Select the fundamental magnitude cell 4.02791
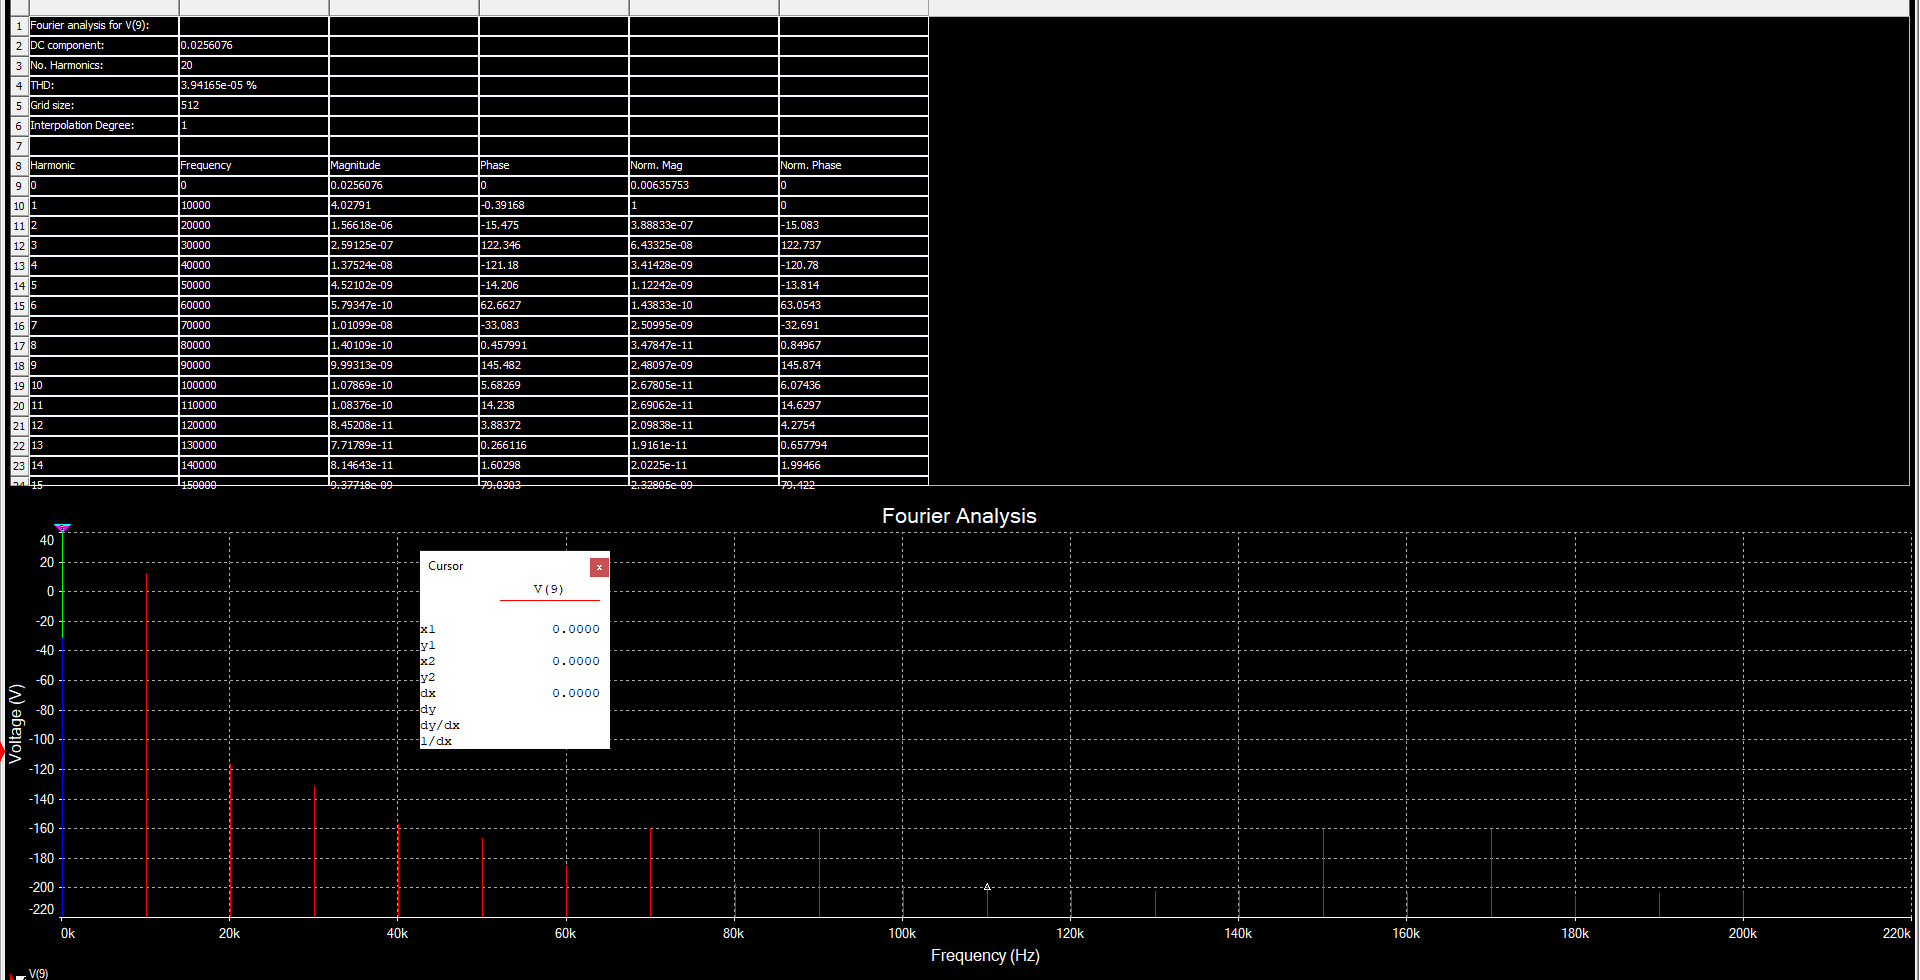Screen dimensions: 1920x980 tap(404, 206)
